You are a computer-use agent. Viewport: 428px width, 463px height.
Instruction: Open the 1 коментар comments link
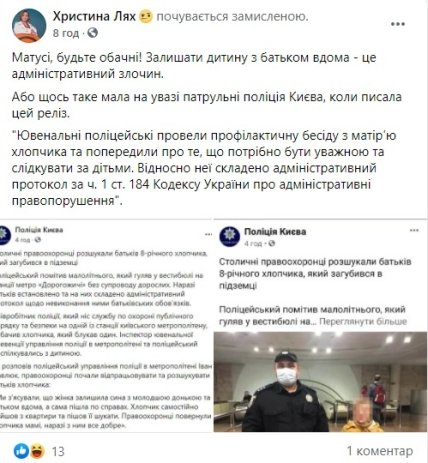(x=380, y=451)
